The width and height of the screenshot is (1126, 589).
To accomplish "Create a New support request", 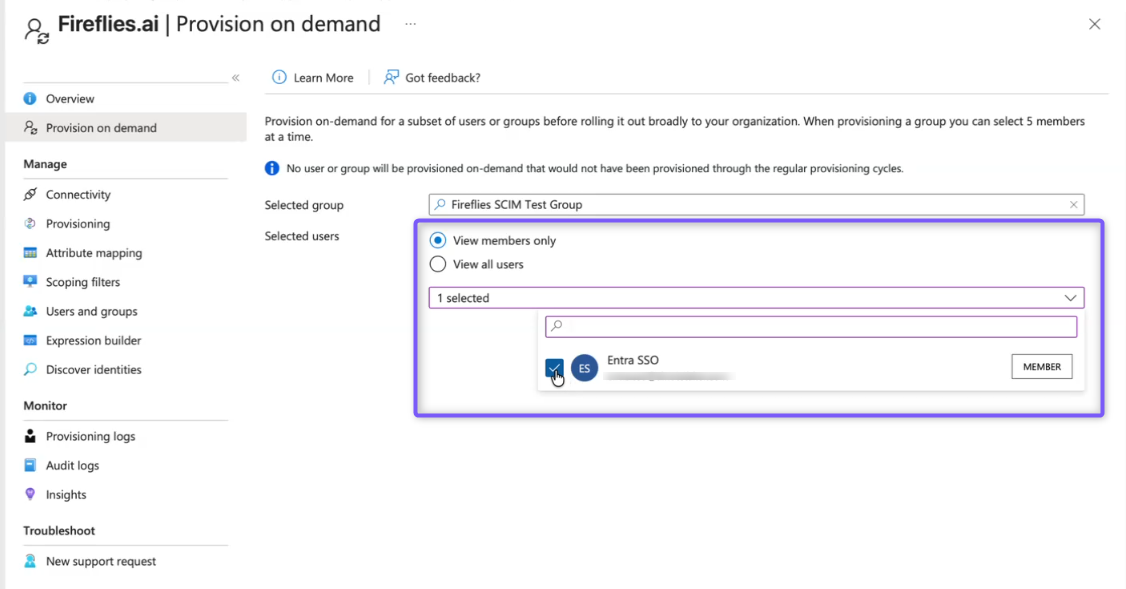I will pos(101,562).
